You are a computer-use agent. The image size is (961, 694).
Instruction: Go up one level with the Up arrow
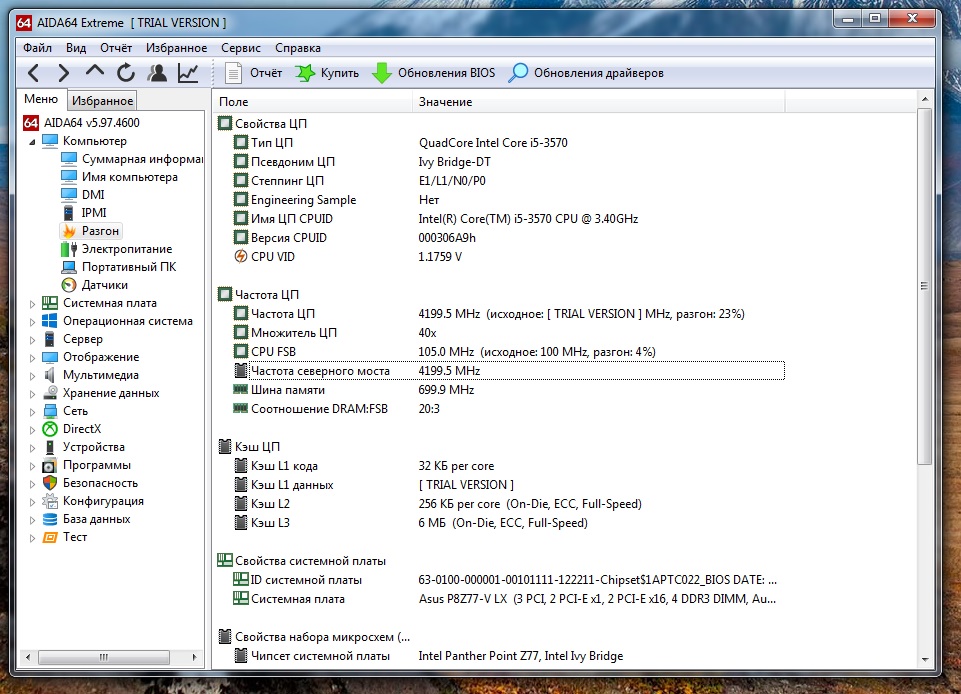click(x=95, y=73)
